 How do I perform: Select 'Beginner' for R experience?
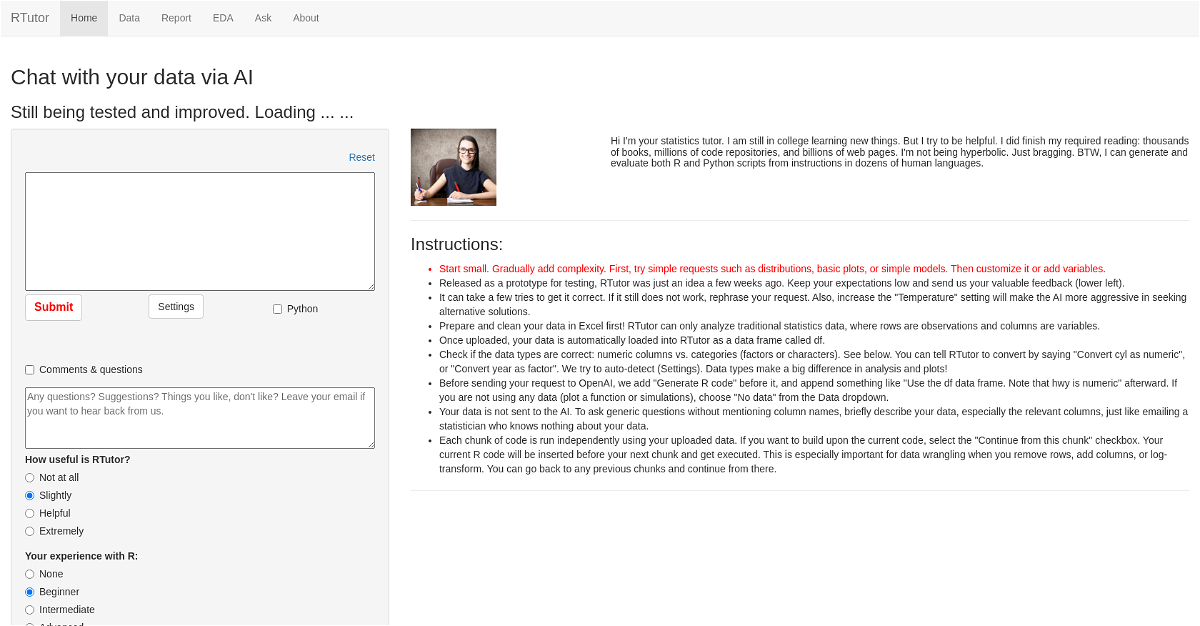point(30,592)
